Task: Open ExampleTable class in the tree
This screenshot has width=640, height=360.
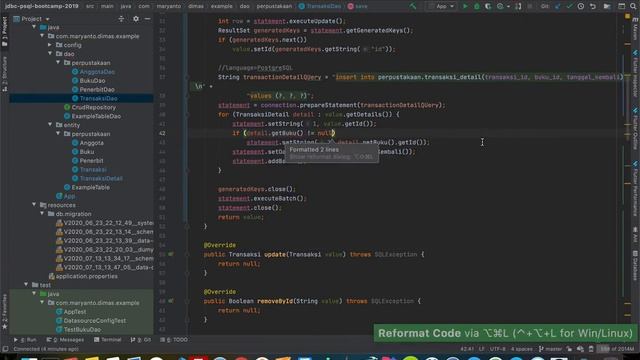Action: point(87,187)
